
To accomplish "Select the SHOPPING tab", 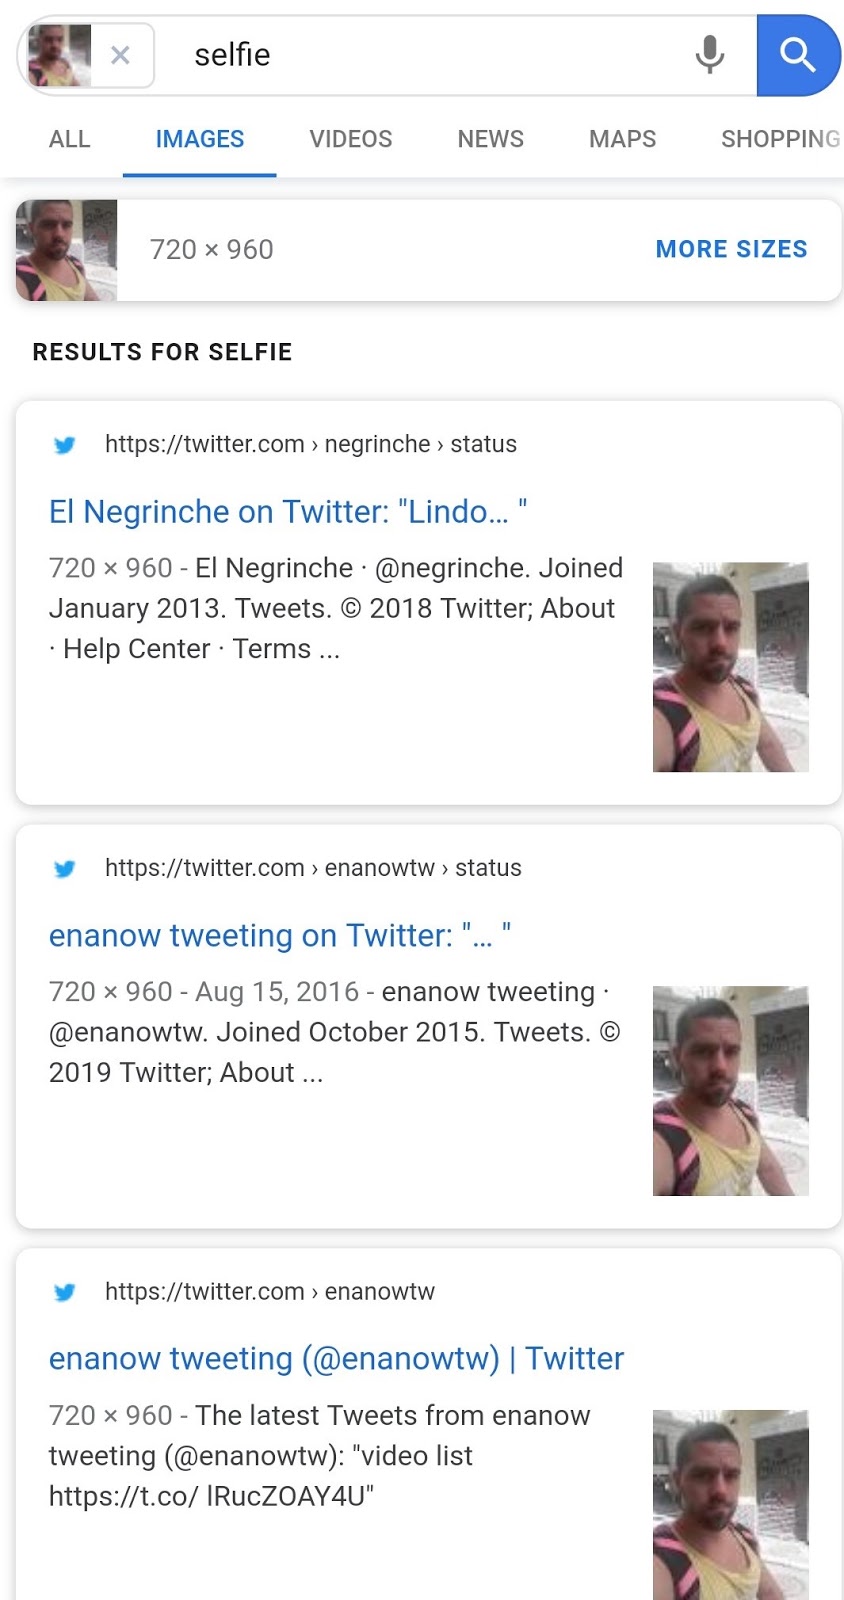I will click(781, 139).
